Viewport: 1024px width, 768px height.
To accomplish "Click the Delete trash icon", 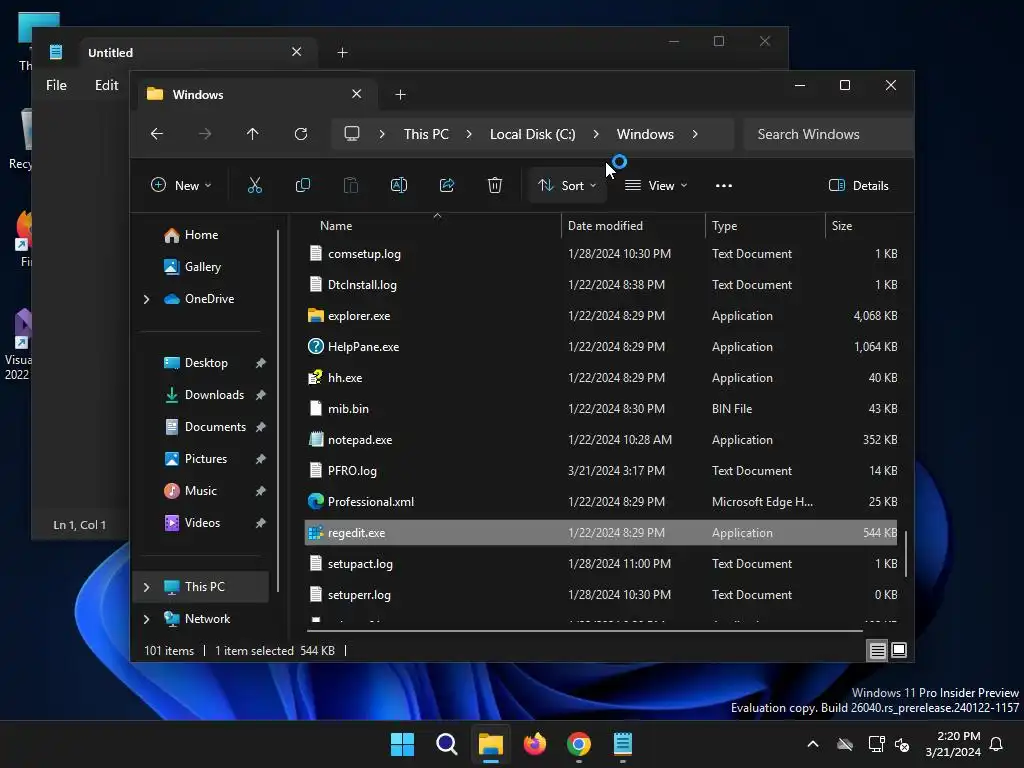I will tap(495, 185).
